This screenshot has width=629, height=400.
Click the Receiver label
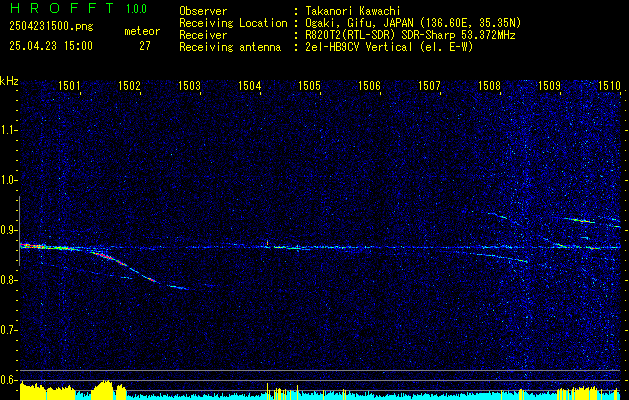click(203, 35)
